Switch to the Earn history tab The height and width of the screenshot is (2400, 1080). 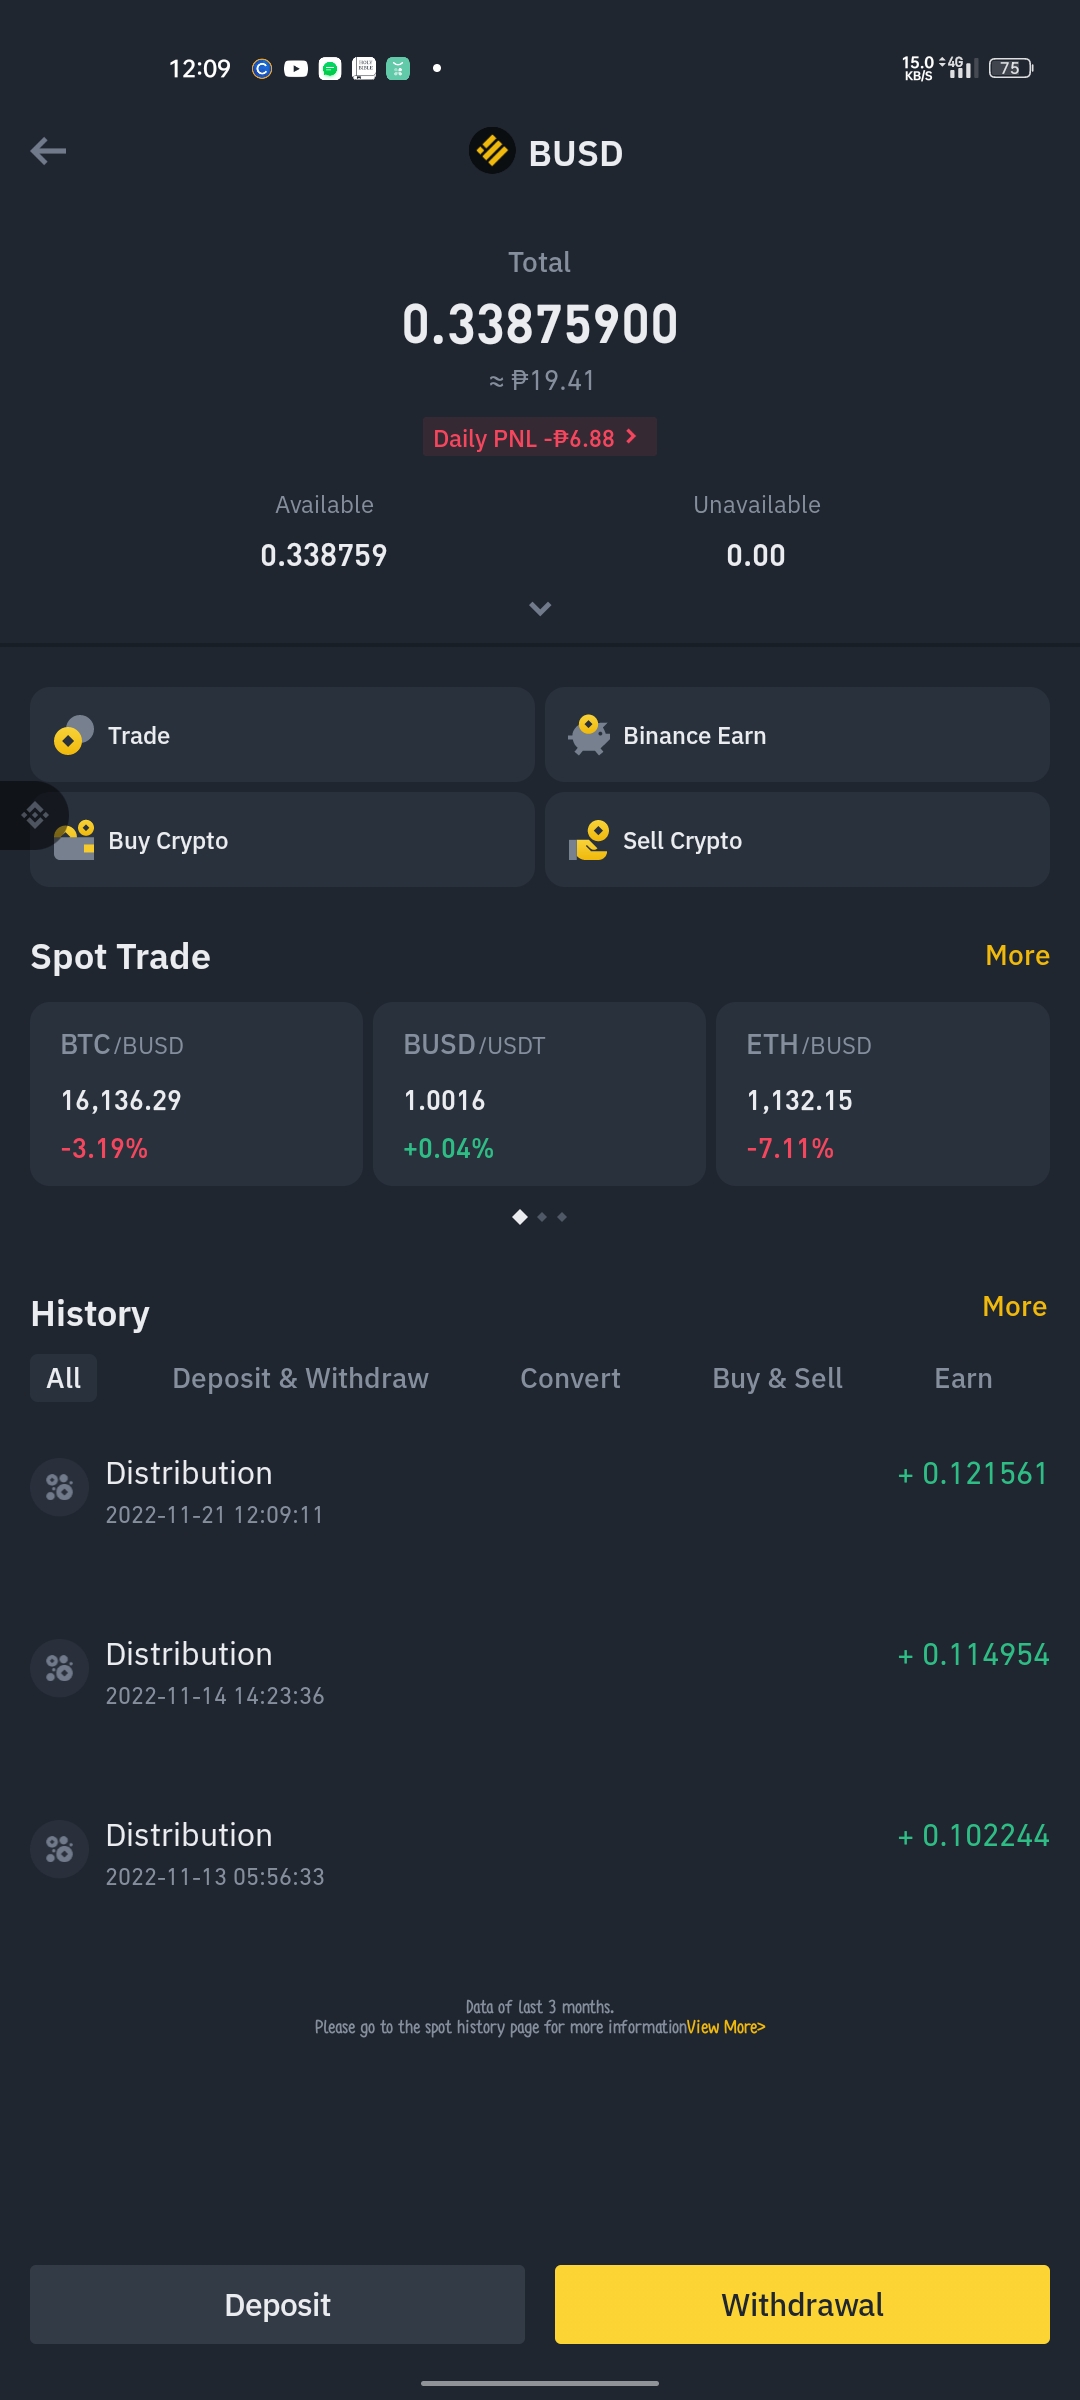pyautogui.click(x=963, y=1378)
